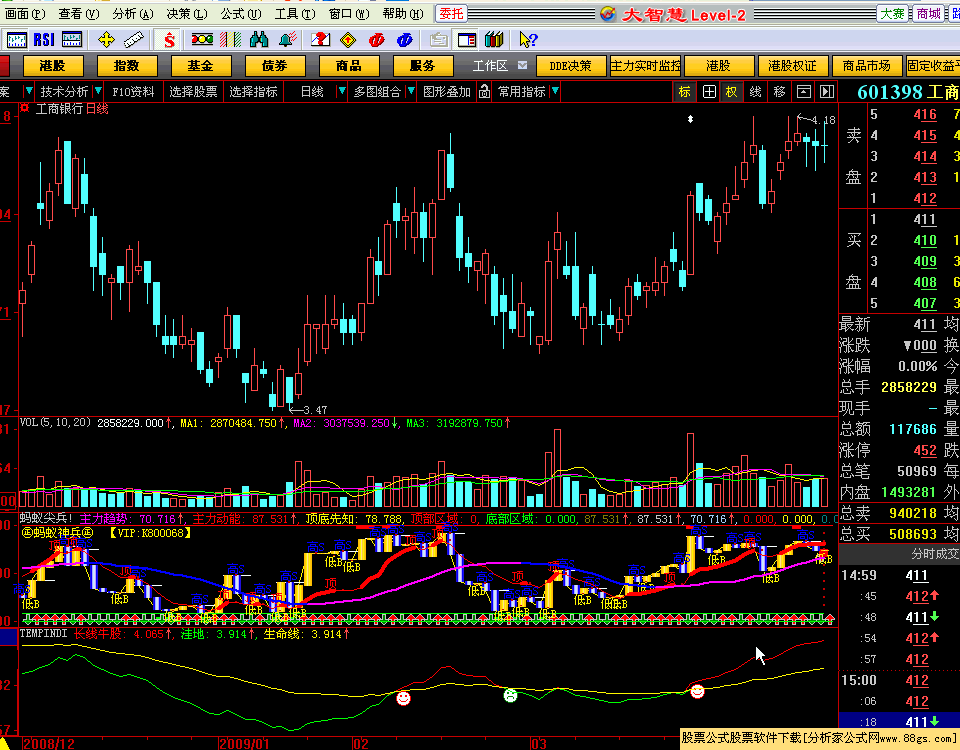Click the 主力实时监控 button

pyautogui.click(x=645, y=66)
